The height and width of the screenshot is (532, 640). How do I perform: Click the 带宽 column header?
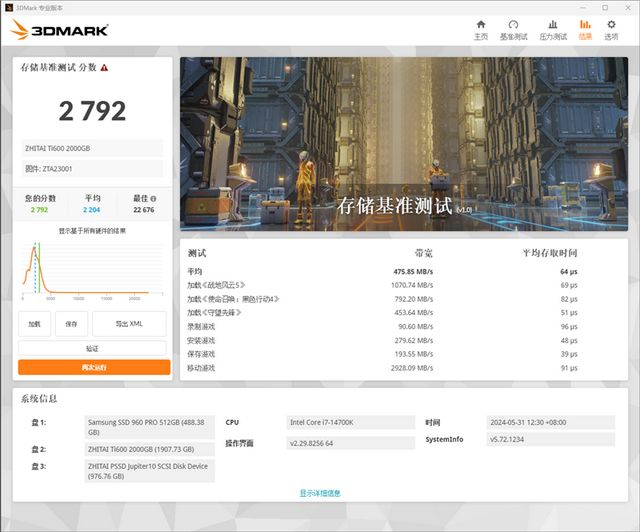[424, 254]
